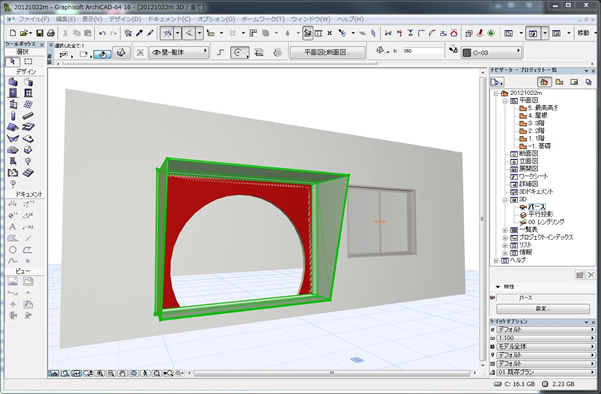Click the C-03 gray material swatch
Screen dimensions: 601x394
[x=466, y=53]
